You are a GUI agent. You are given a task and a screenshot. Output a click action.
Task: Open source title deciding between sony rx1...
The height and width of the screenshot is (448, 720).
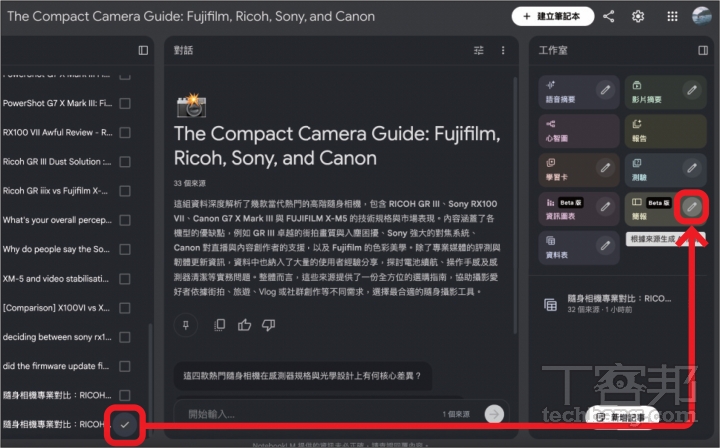click(57, 337)
